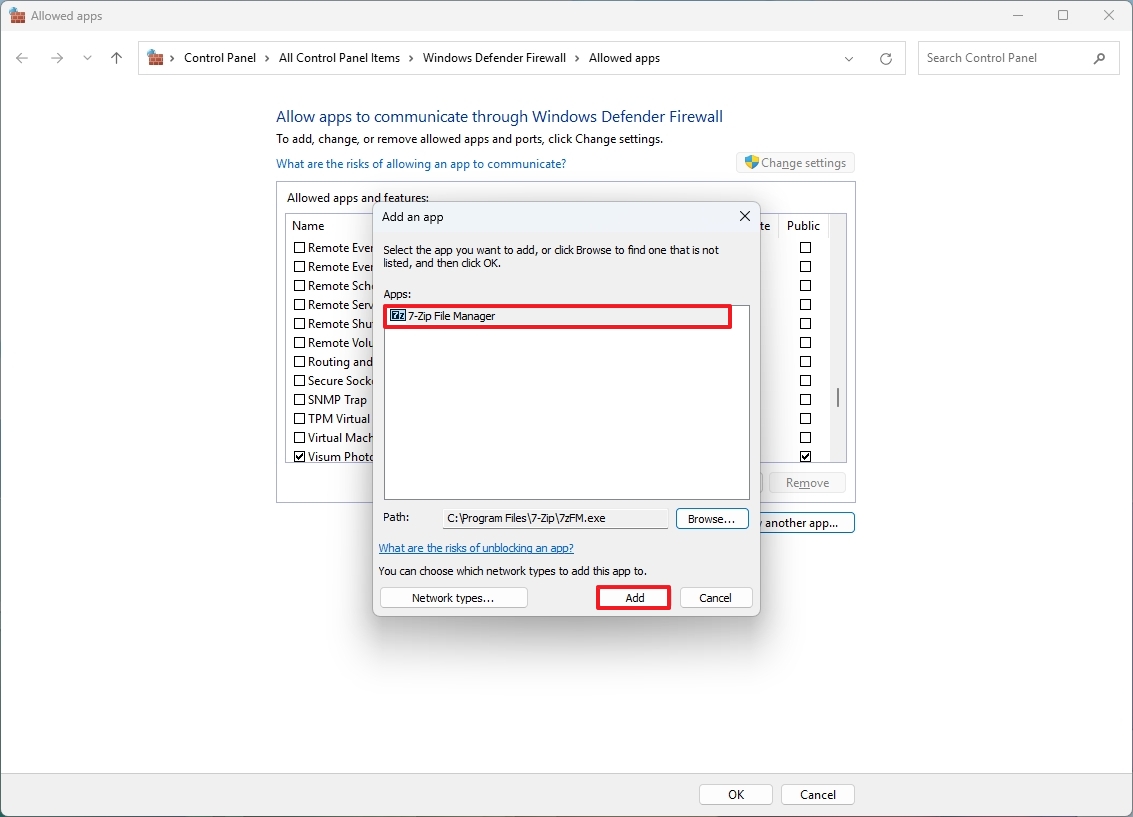Open recent locations dropdown chevron
Image resolution: width=1133 pixels, height=817 pixels.
coord(87,58)
